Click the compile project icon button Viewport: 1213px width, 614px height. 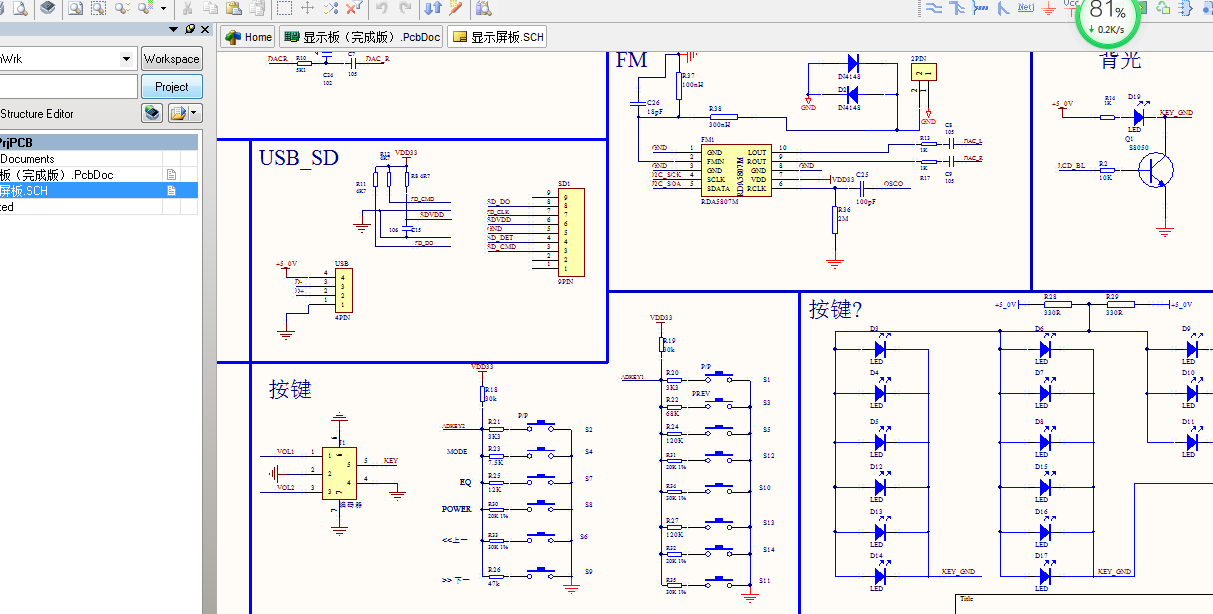pos(152,114)
